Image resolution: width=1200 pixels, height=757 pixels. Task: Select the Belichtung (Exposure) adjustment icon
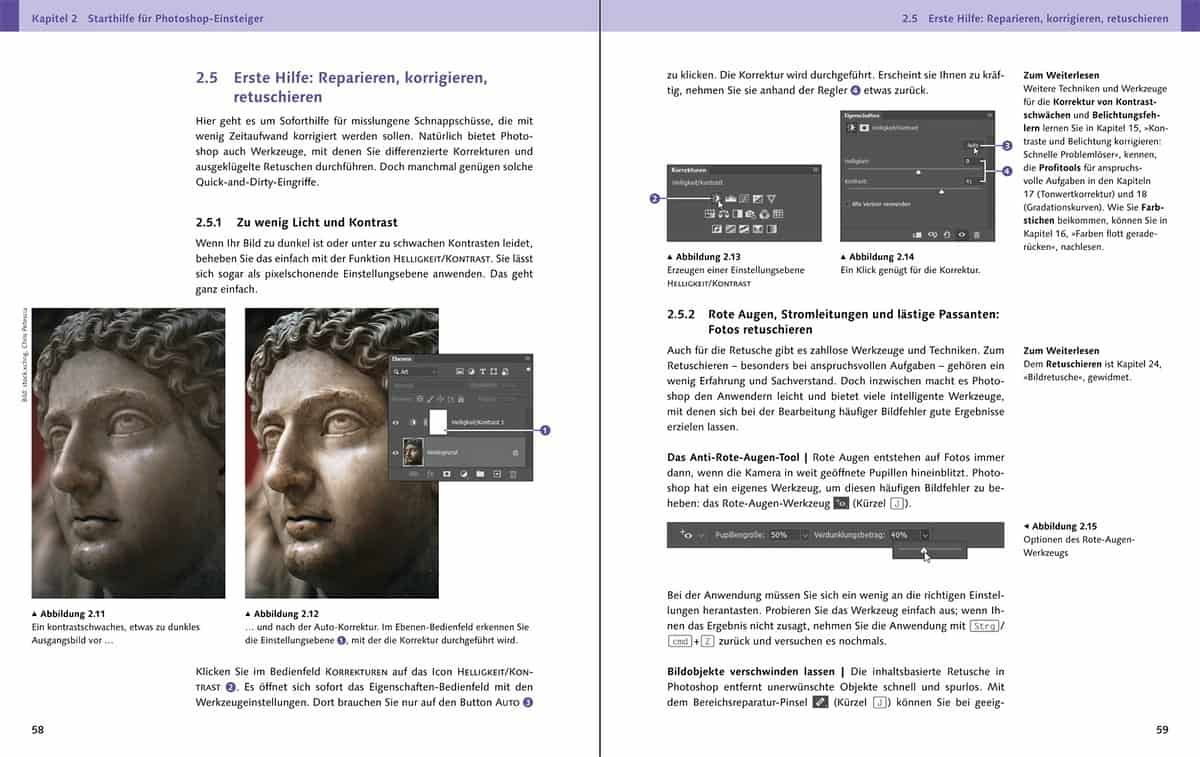pos(758,198)
